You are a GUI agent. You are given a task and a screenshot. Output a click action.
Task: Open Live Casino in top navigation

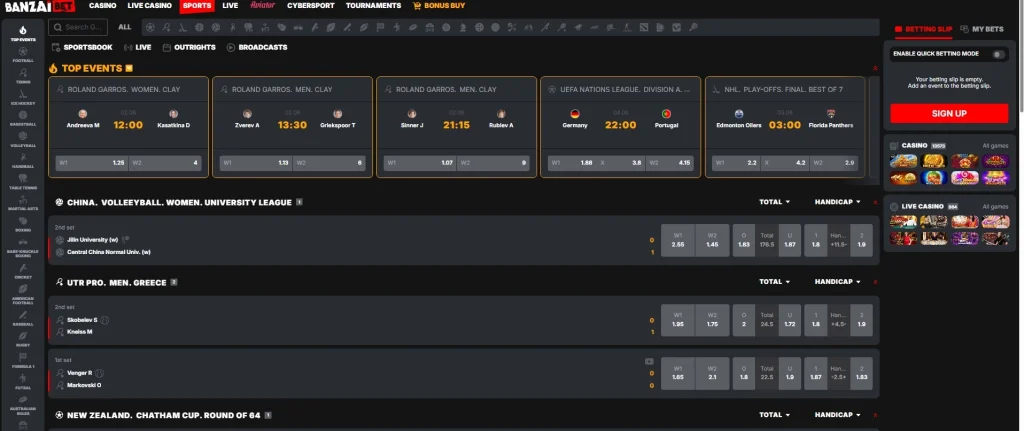pyautogui.click(x=150, y=6)
